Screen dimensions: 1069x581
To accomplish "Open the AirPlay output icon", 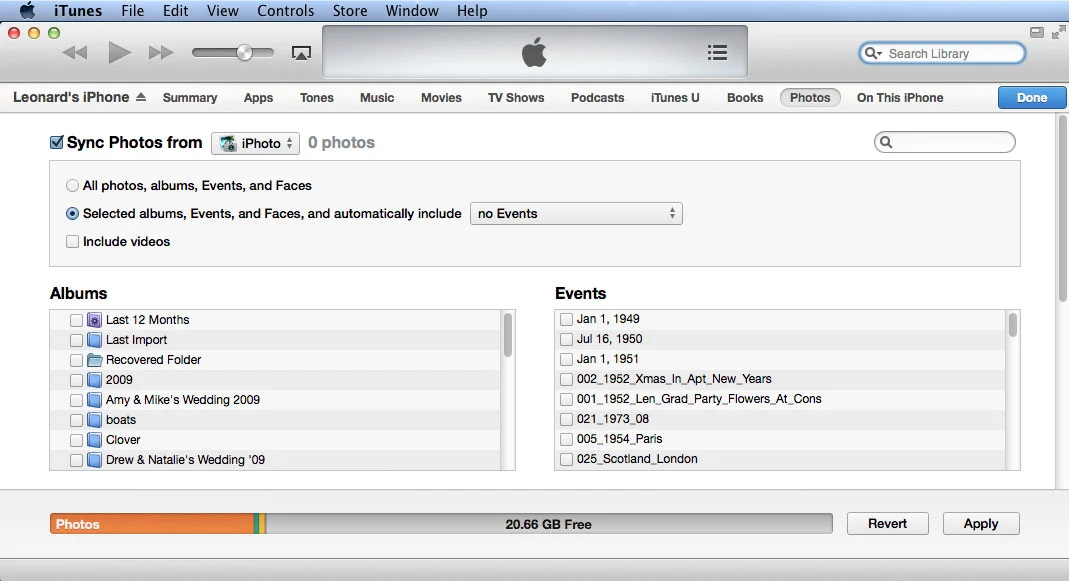I will coord(301,53).
